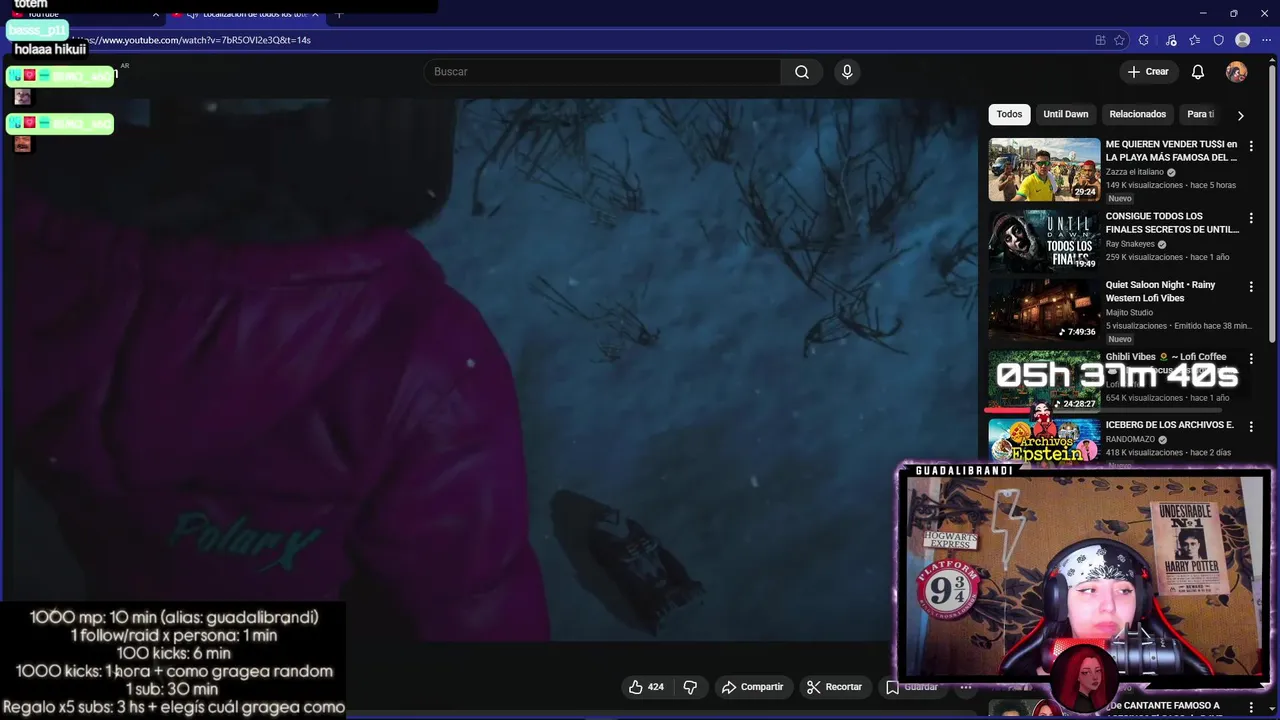Screen dimensions: 1280x720
Task: Open the browser shield security icon
Action: click(x=1218, y=40)
